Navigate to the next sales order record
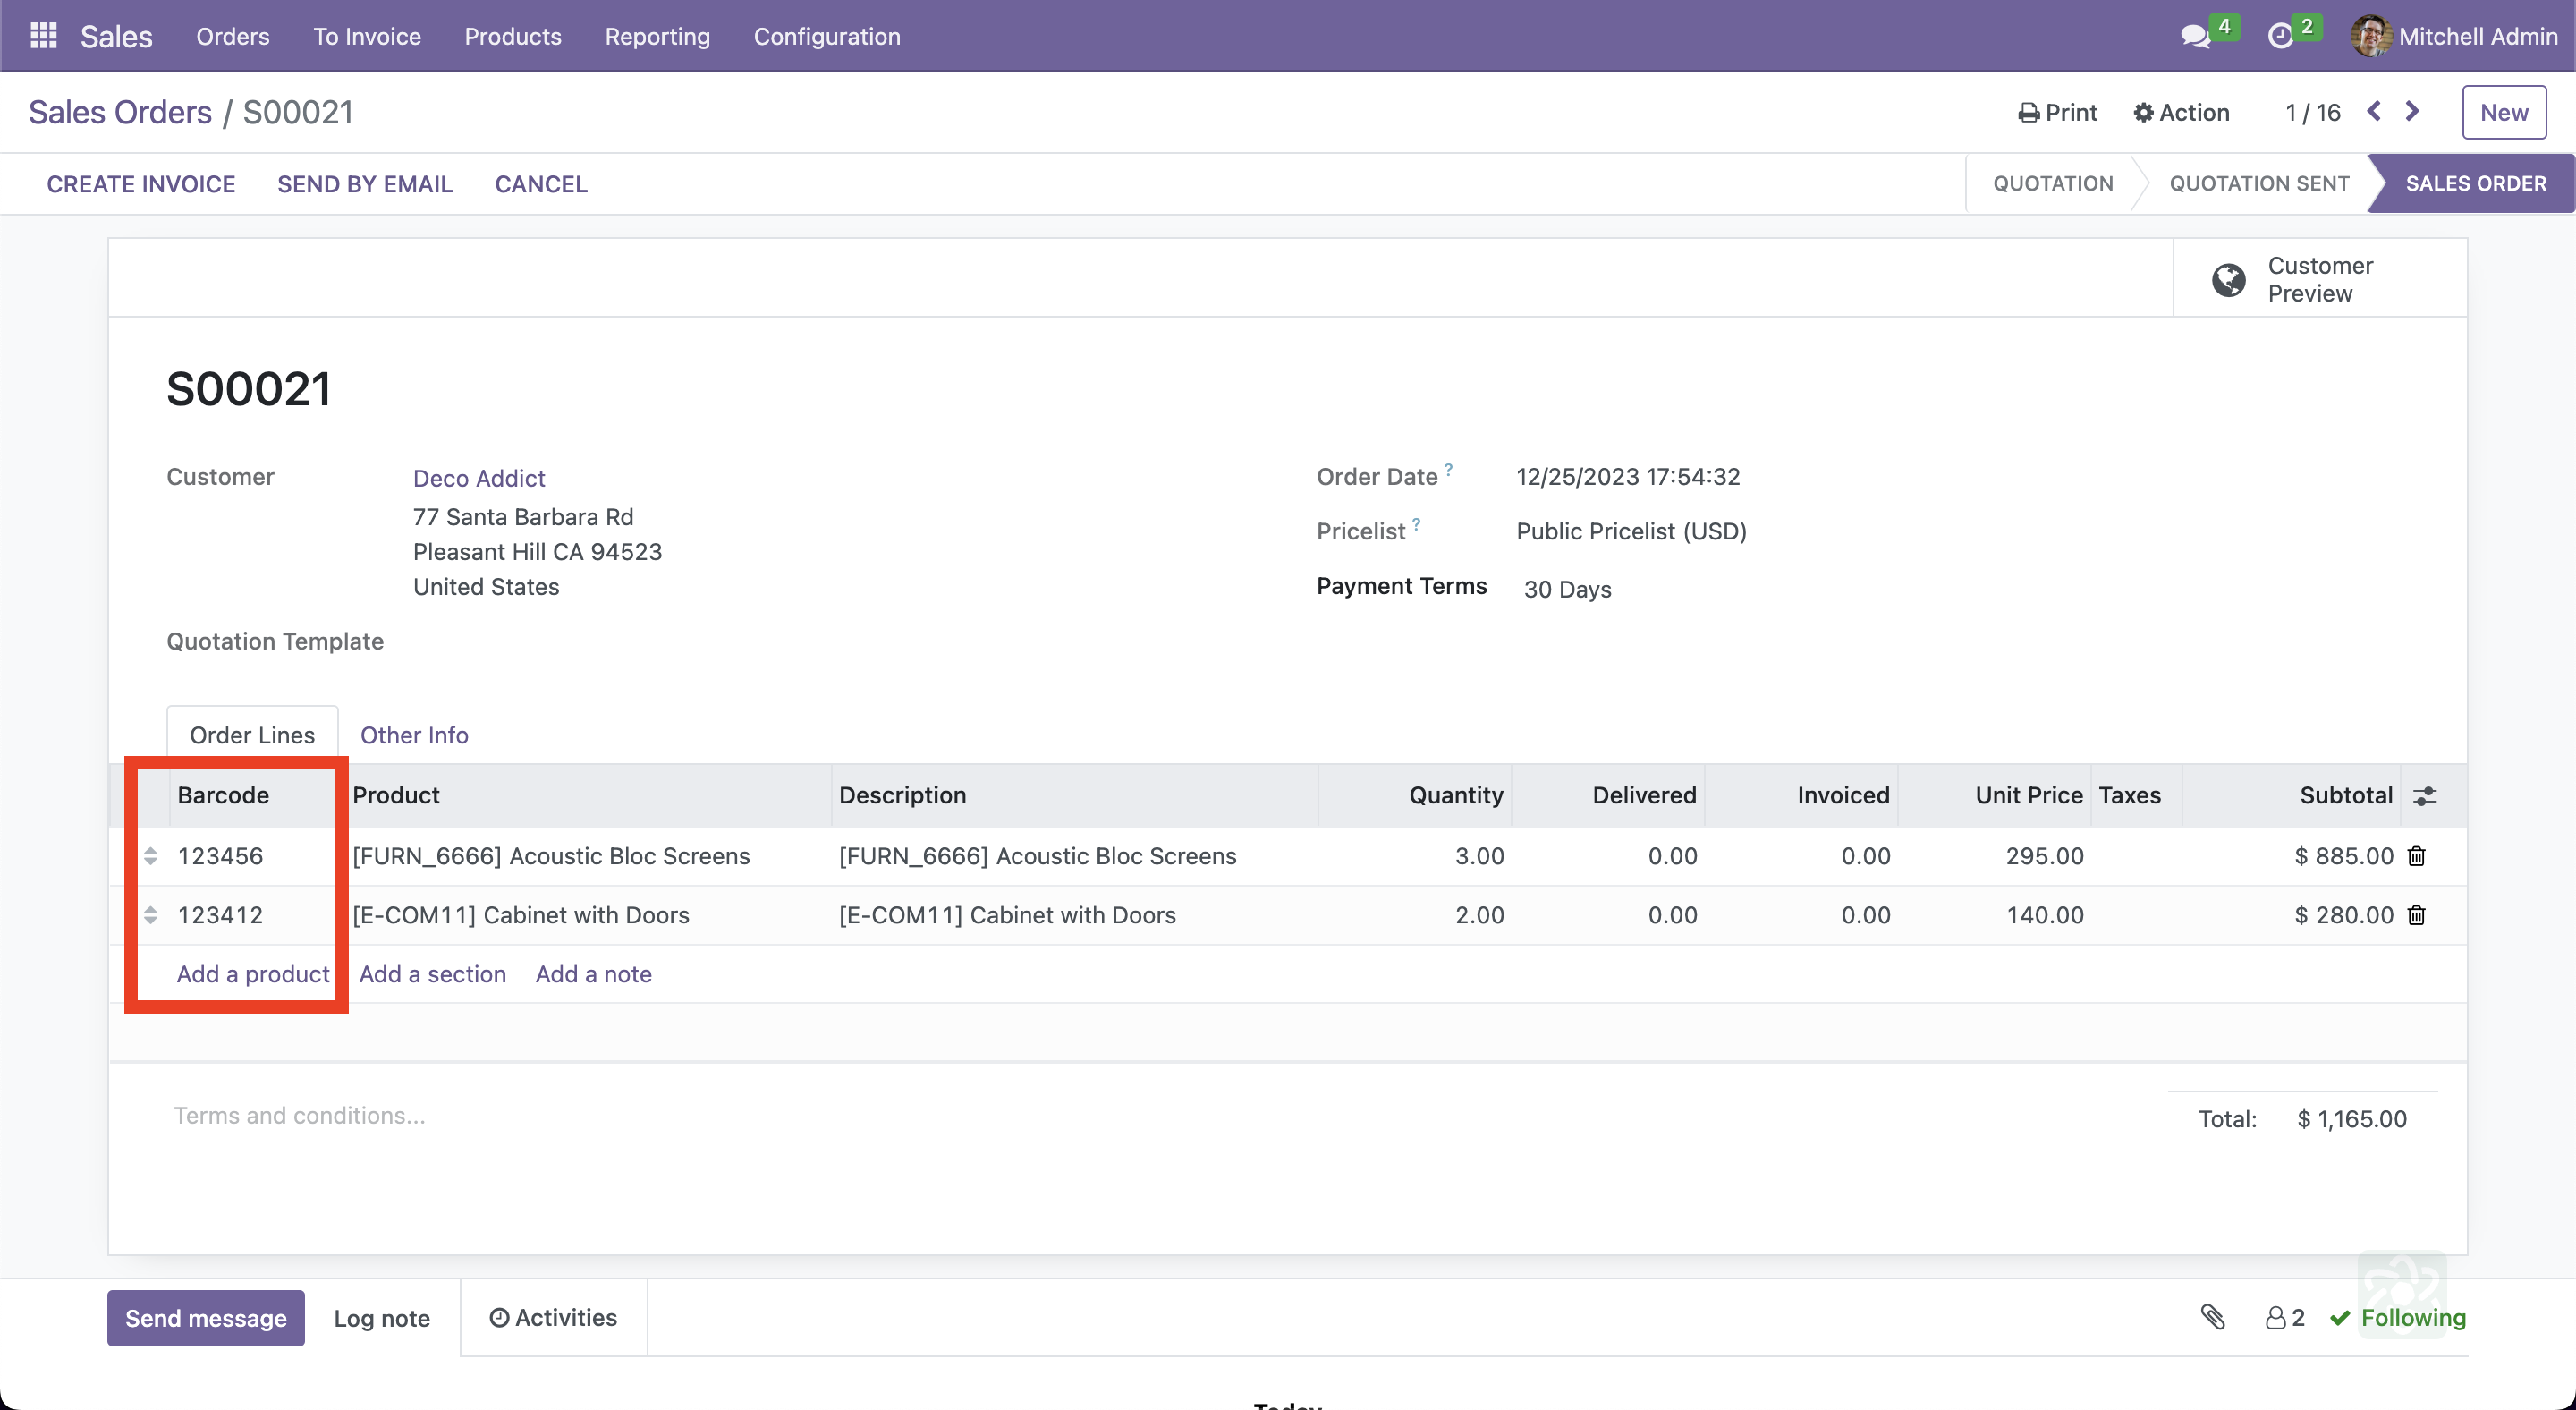 [2412, 112]
